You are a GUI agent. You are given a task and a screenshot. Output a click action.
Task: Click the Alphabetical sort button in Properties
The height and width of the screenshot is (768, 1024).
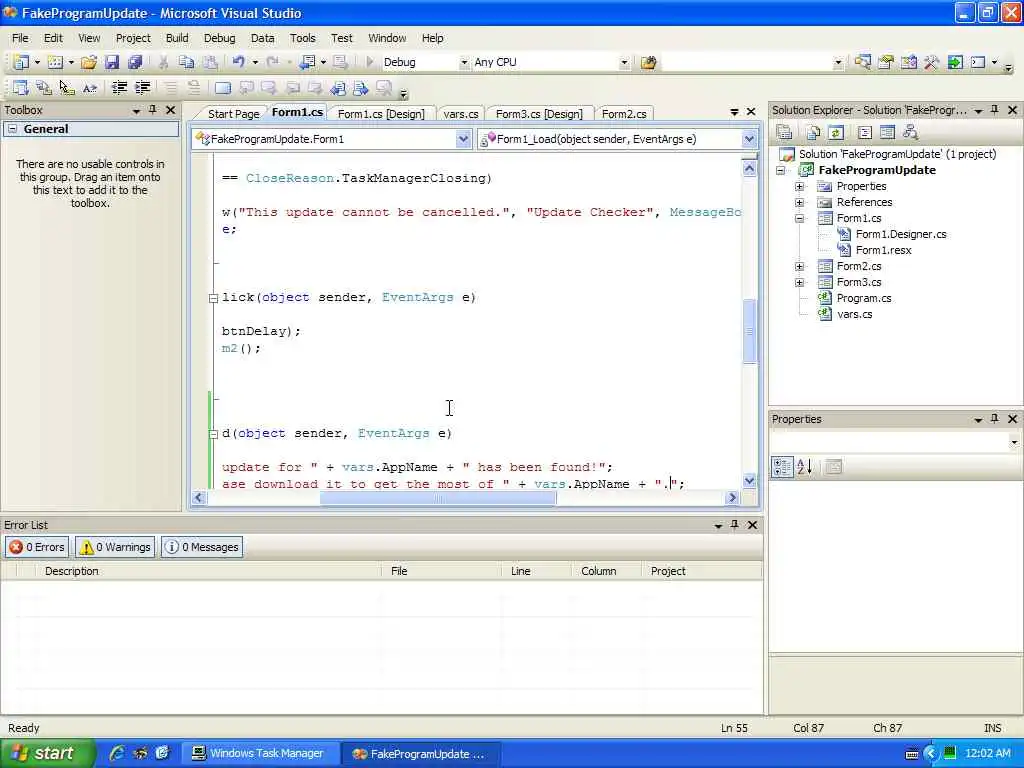pyautogui.click(x=805, y=466)
